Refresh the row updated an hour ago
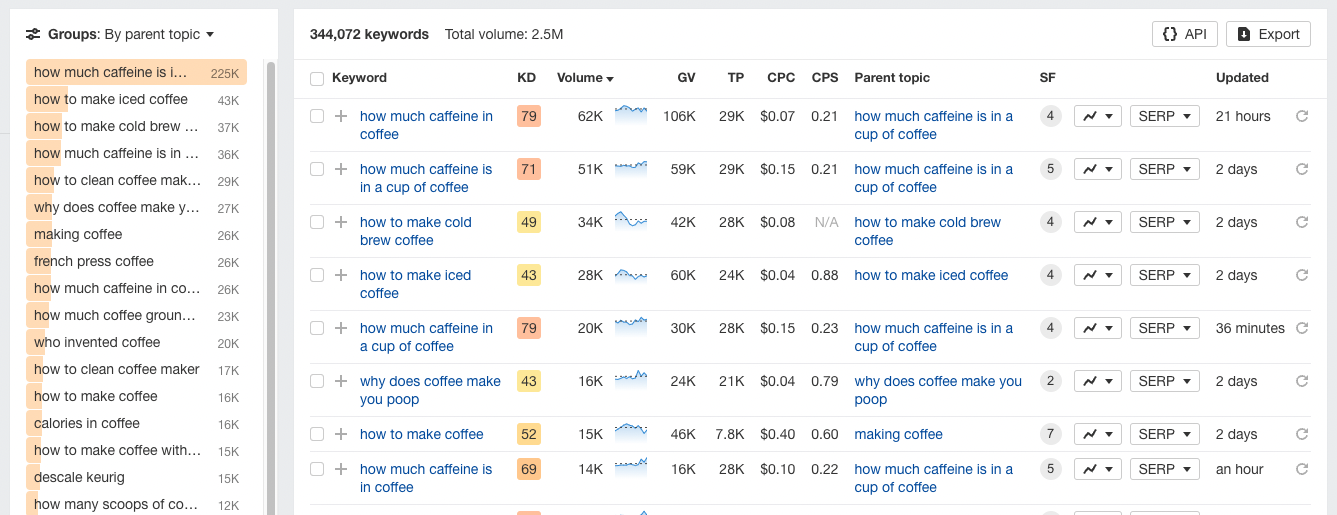The width and height of the screenshot is (1337, 515). point(1302,469)
